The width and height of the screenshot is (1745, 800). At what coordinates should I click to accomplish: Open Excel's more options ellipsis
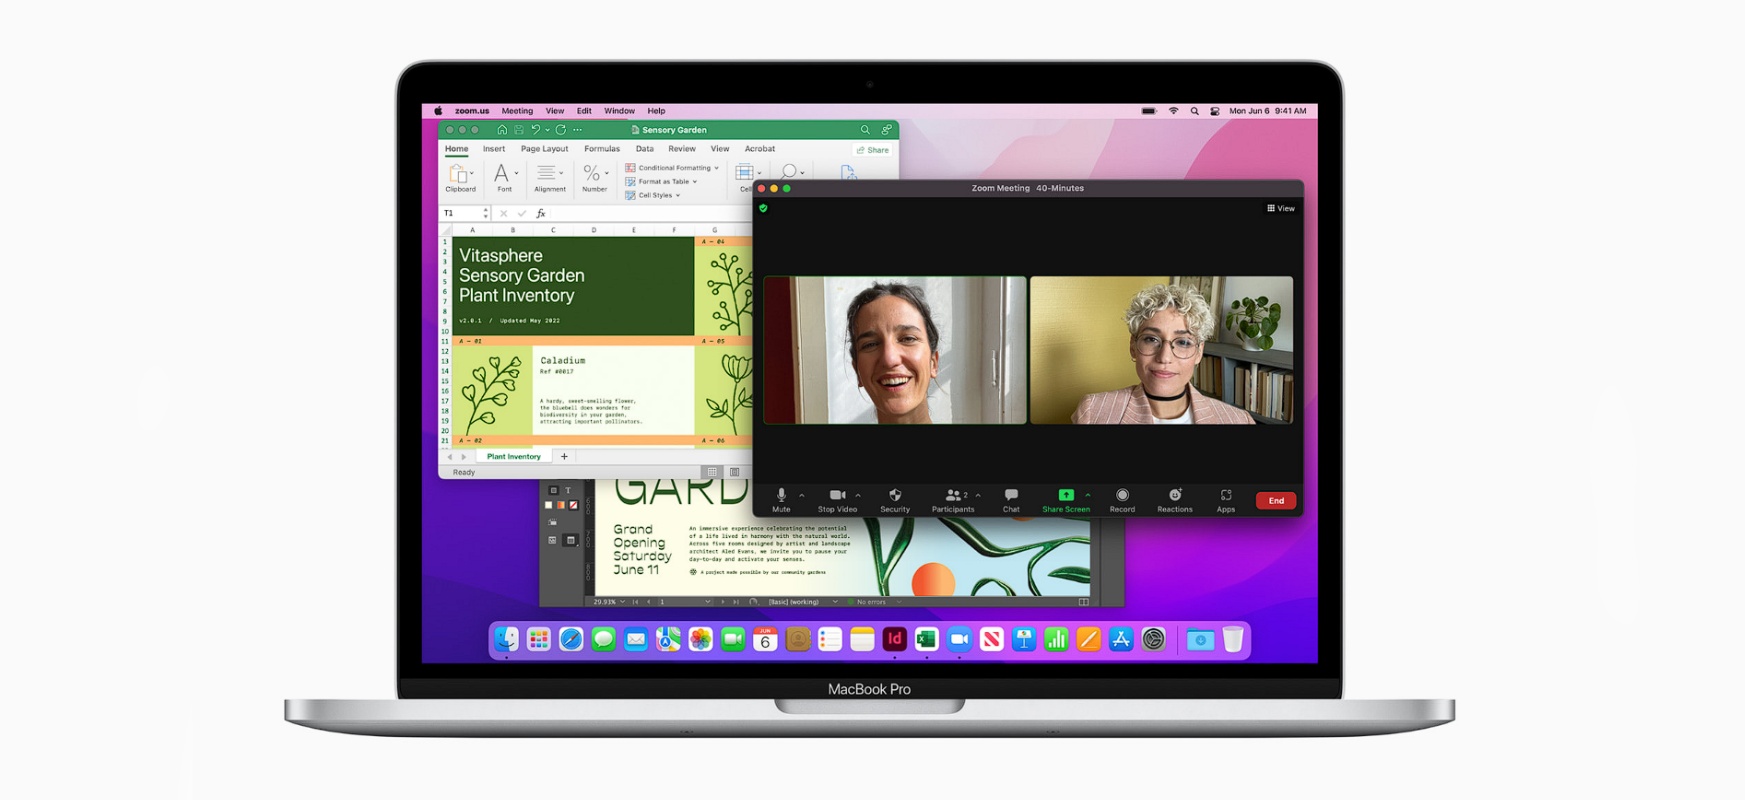577,130
